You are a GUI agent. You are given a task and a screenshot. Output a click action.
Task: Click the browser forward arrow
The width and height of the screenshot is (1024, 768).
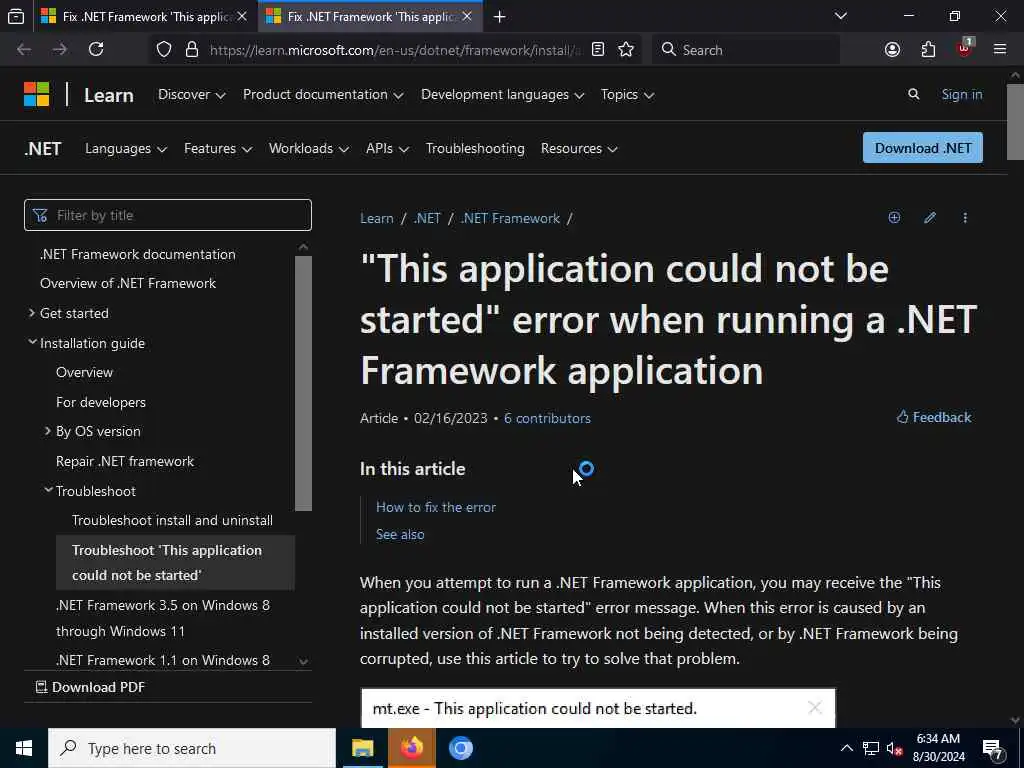pos(60,50)
